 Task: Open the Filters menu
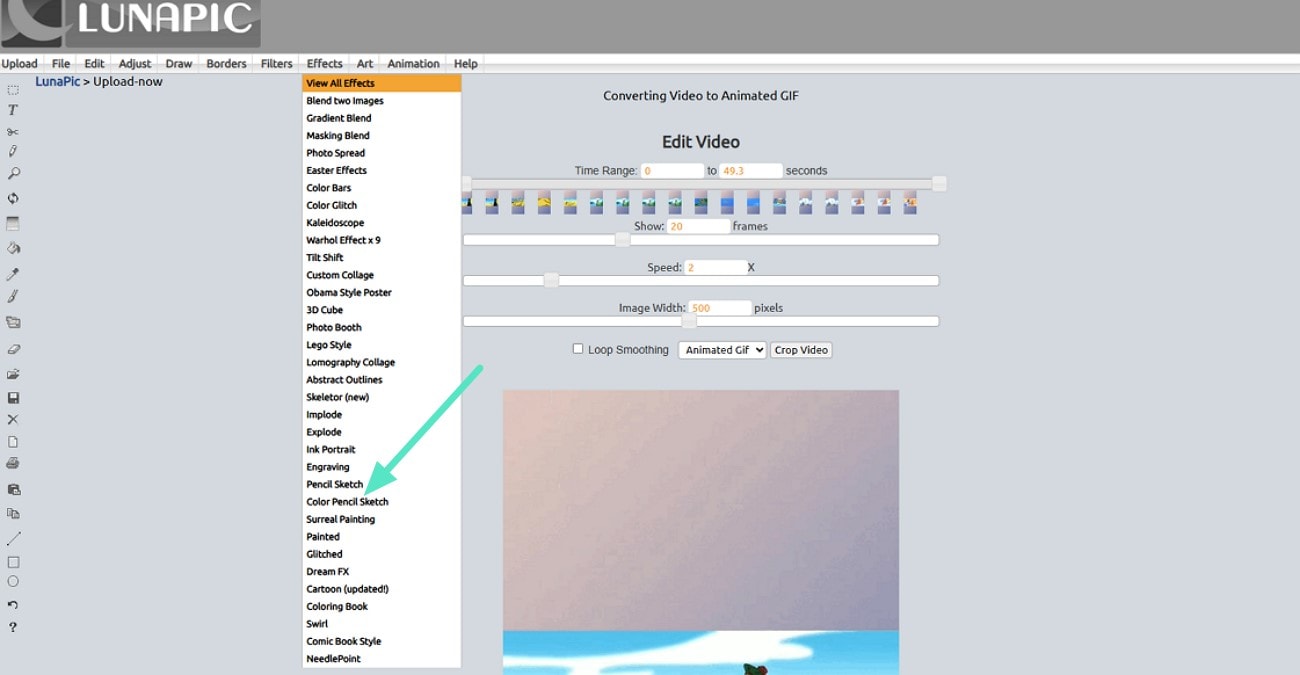(x=277, y=63)
